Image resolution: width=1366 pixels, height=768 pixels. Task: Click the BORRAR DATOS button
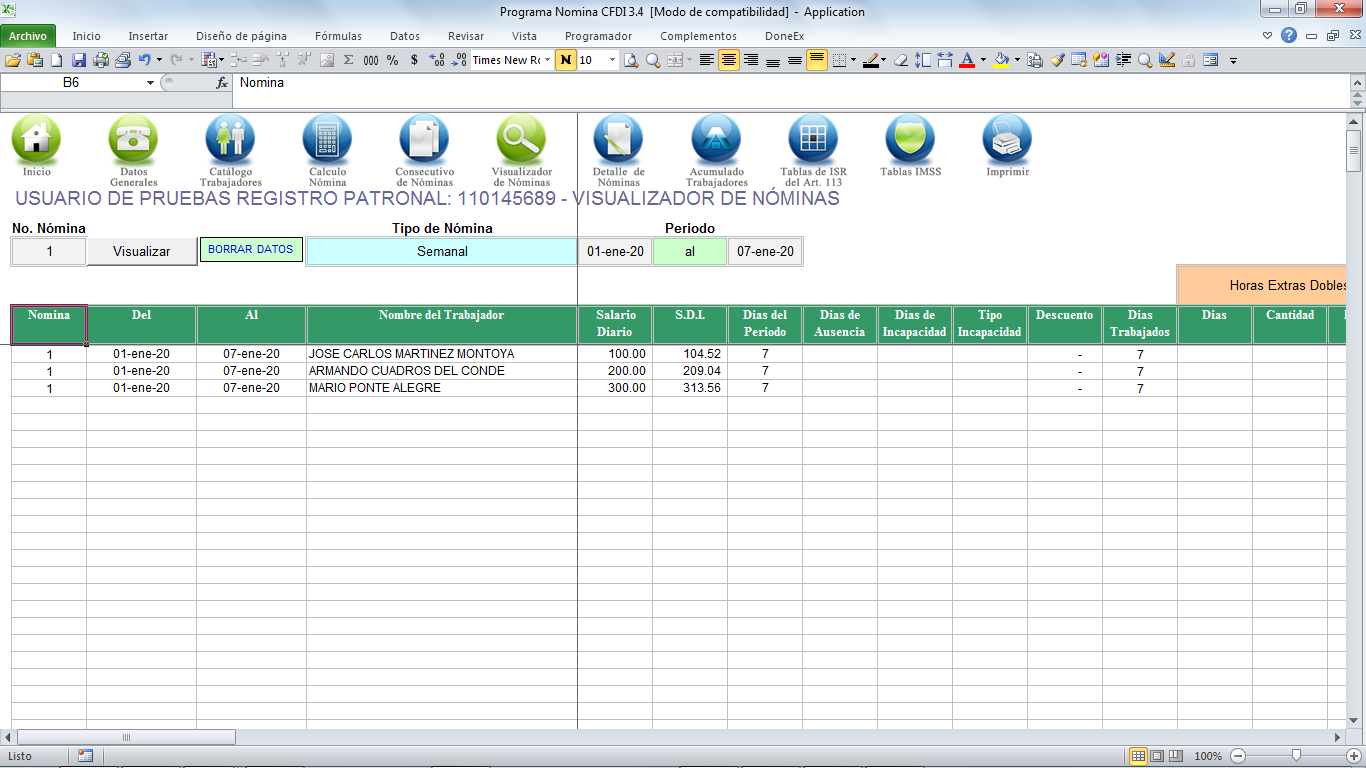pyautogui.click(x=251, y=250)
